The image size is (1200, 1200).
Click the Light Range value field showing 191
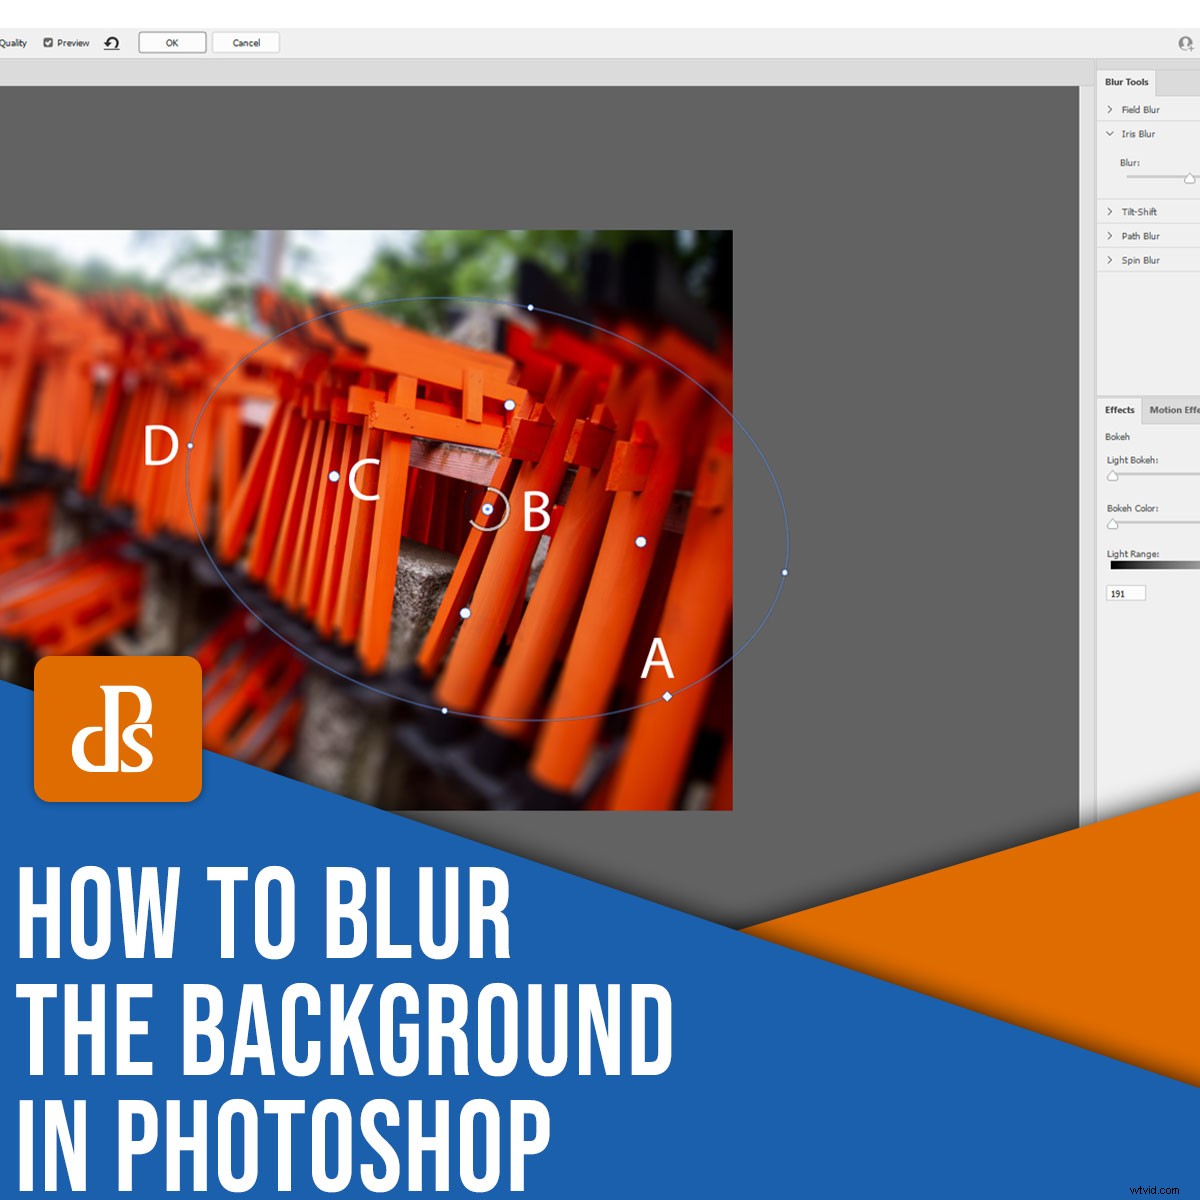[1125, 592]
